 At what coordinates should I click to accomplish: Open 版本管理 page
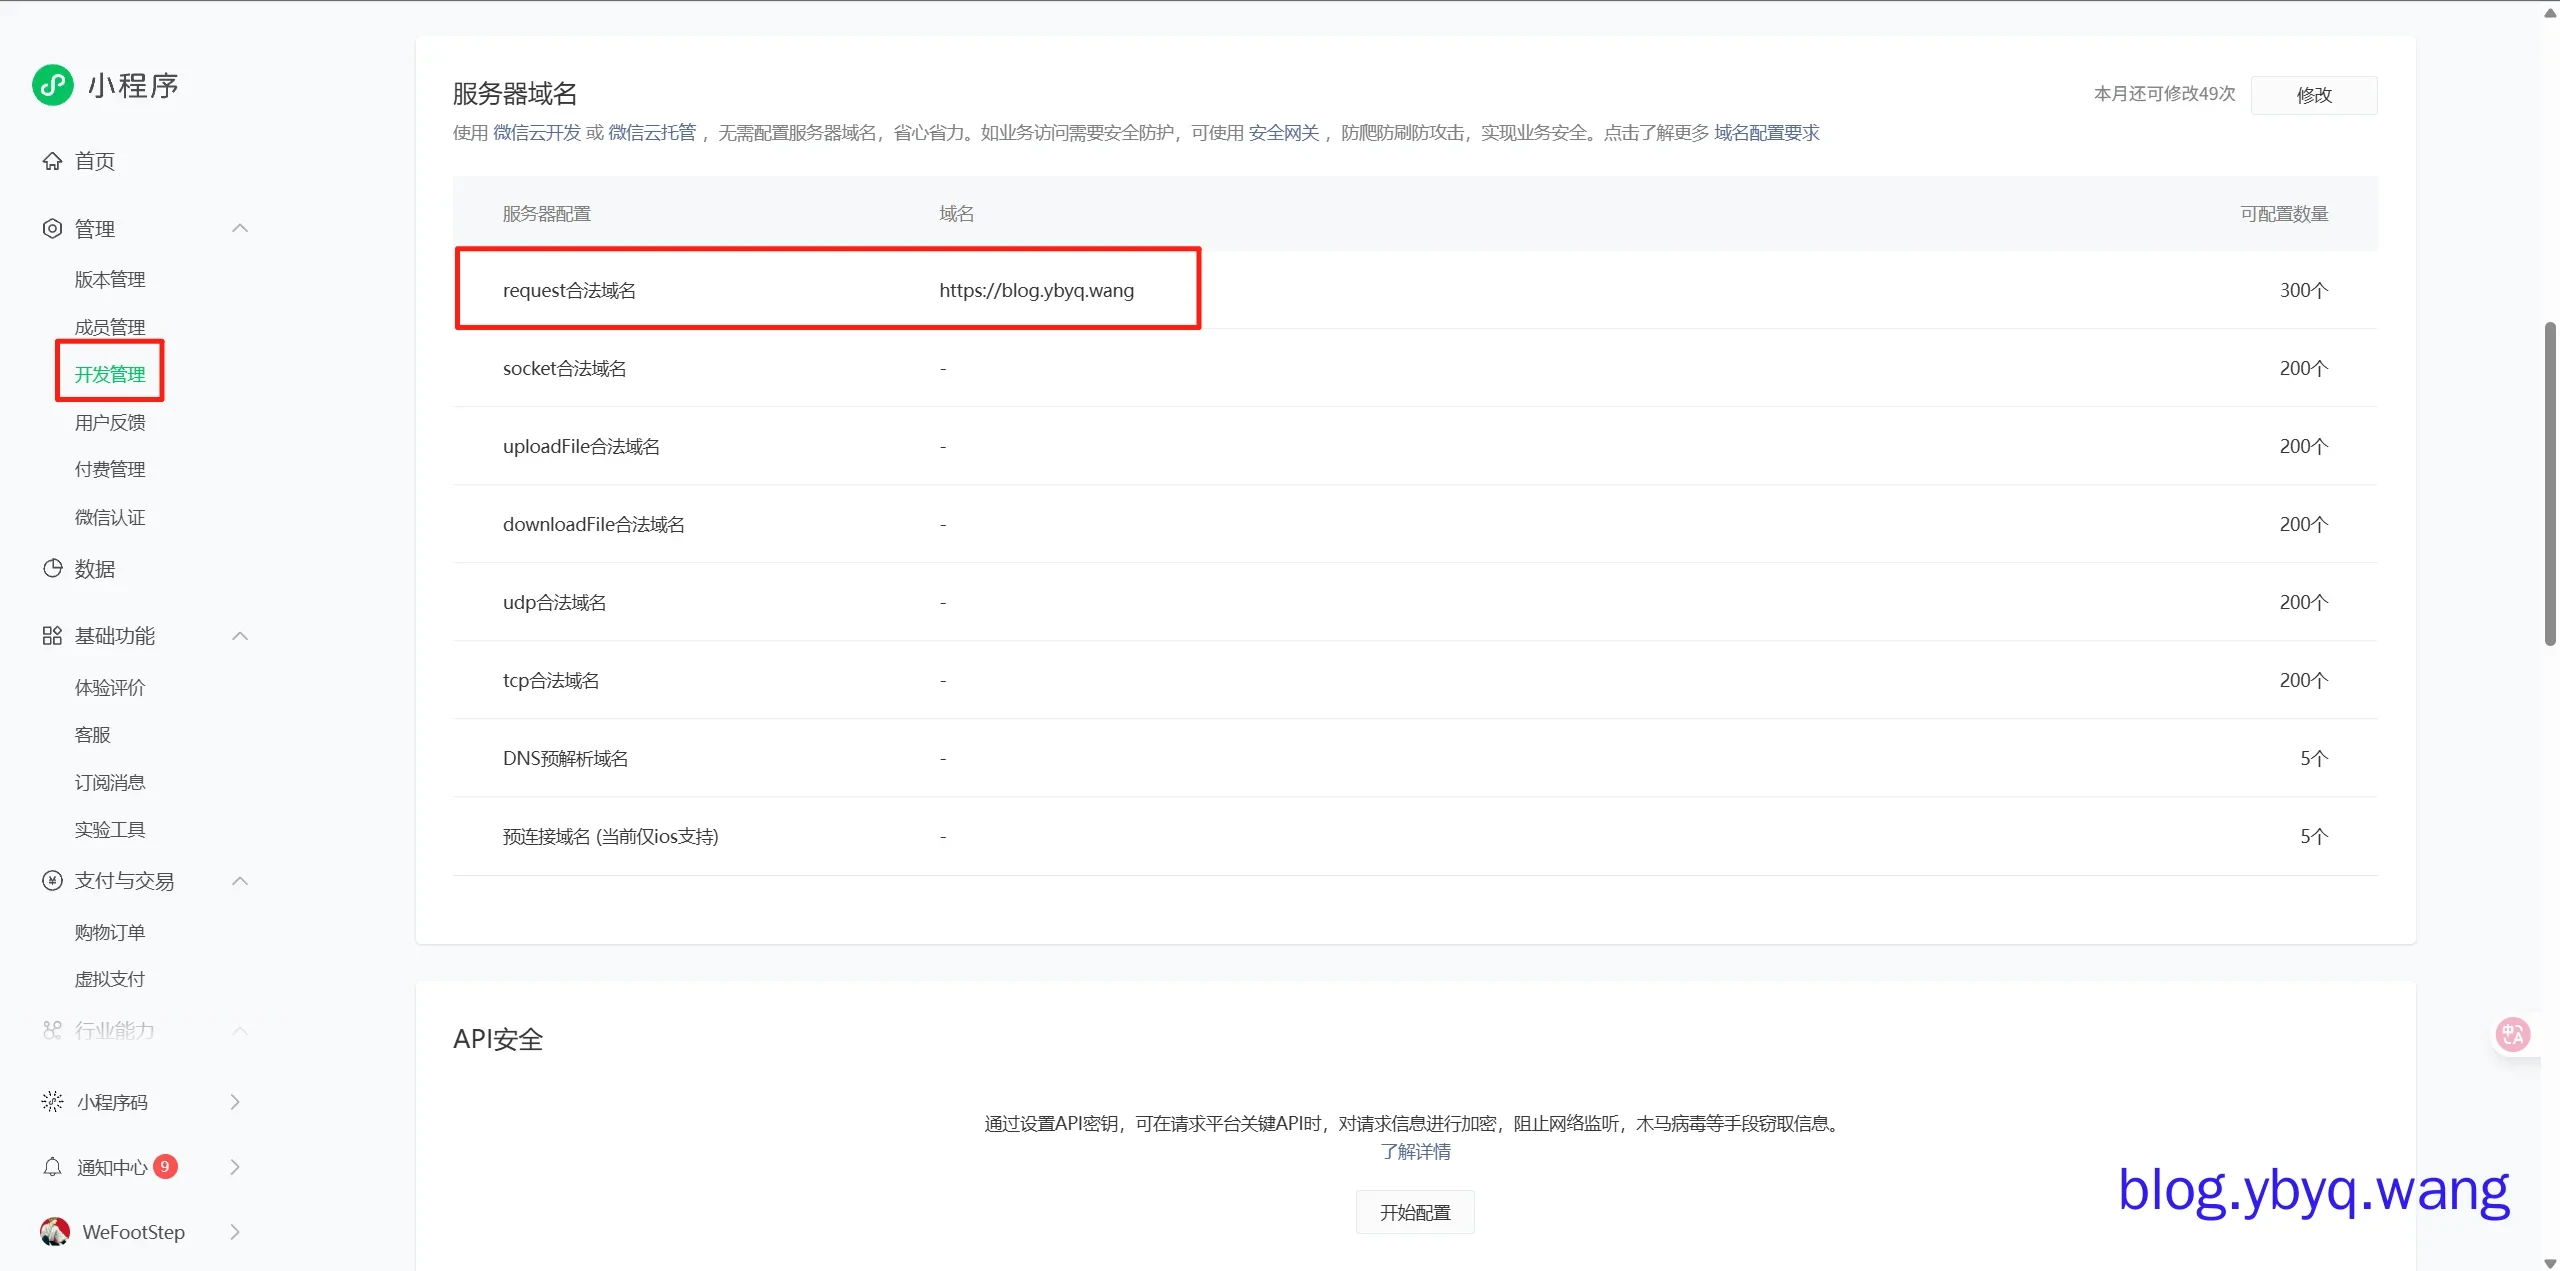[110, 280]
